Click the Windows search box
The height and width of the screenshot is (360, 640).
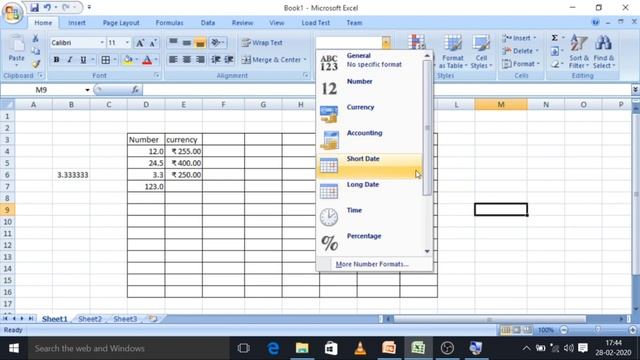tap(128, 348)
